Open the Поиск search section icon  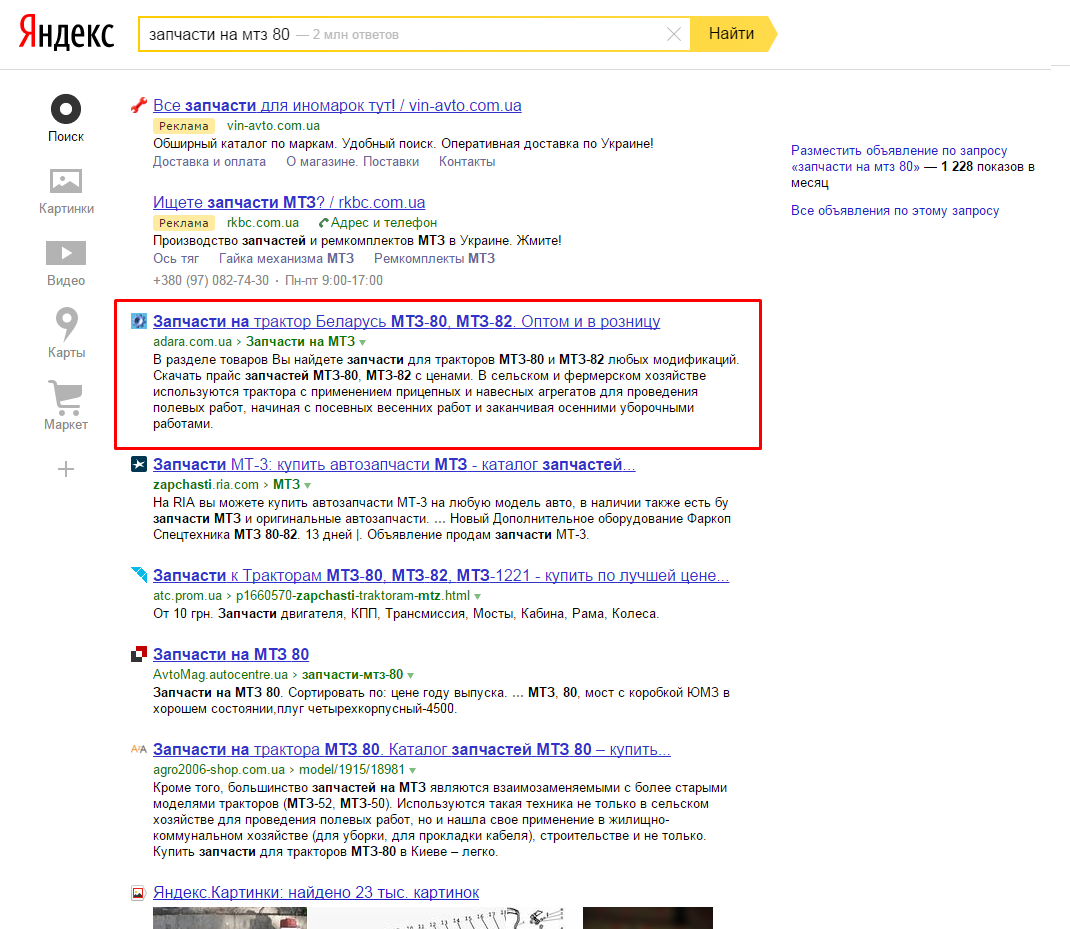click(x=66, y=109)
